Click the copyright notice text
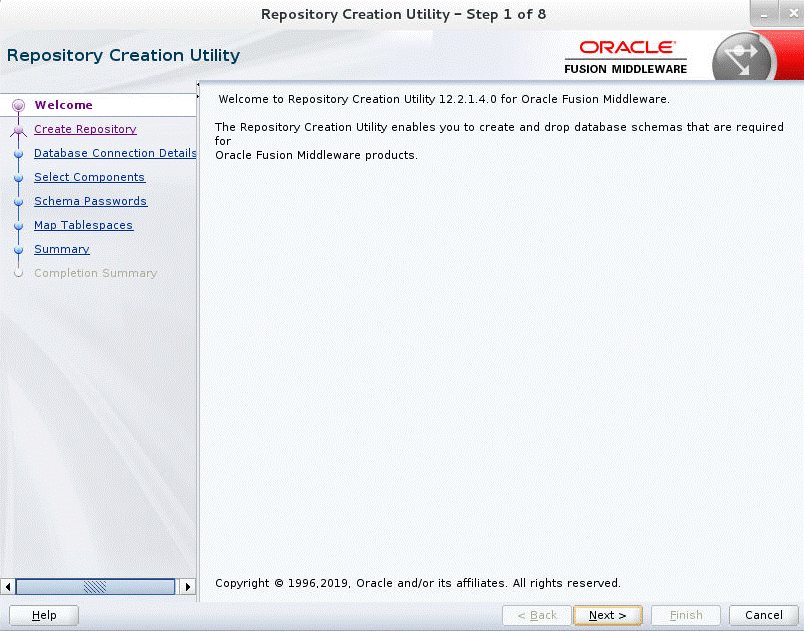The height and width of the screenshot is (631, 804). [418, 583]
